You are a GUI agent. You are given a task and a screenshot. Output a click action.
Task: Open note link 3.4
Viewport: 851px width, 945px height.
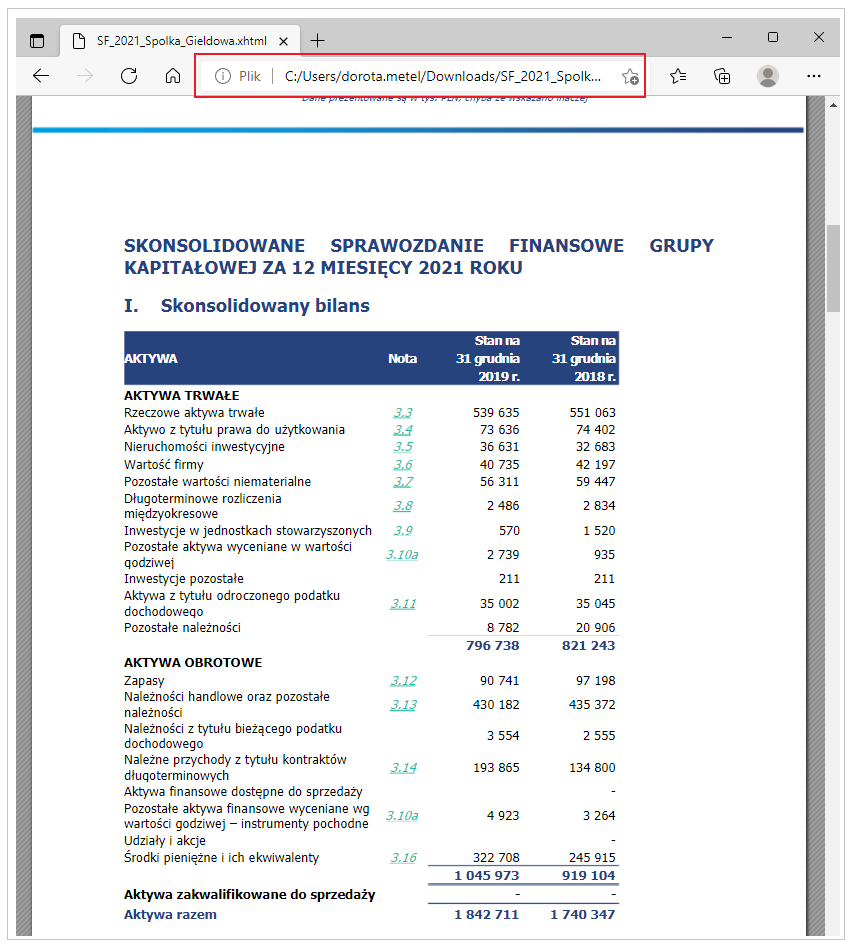pyautogui.click(x=403, y=430)
